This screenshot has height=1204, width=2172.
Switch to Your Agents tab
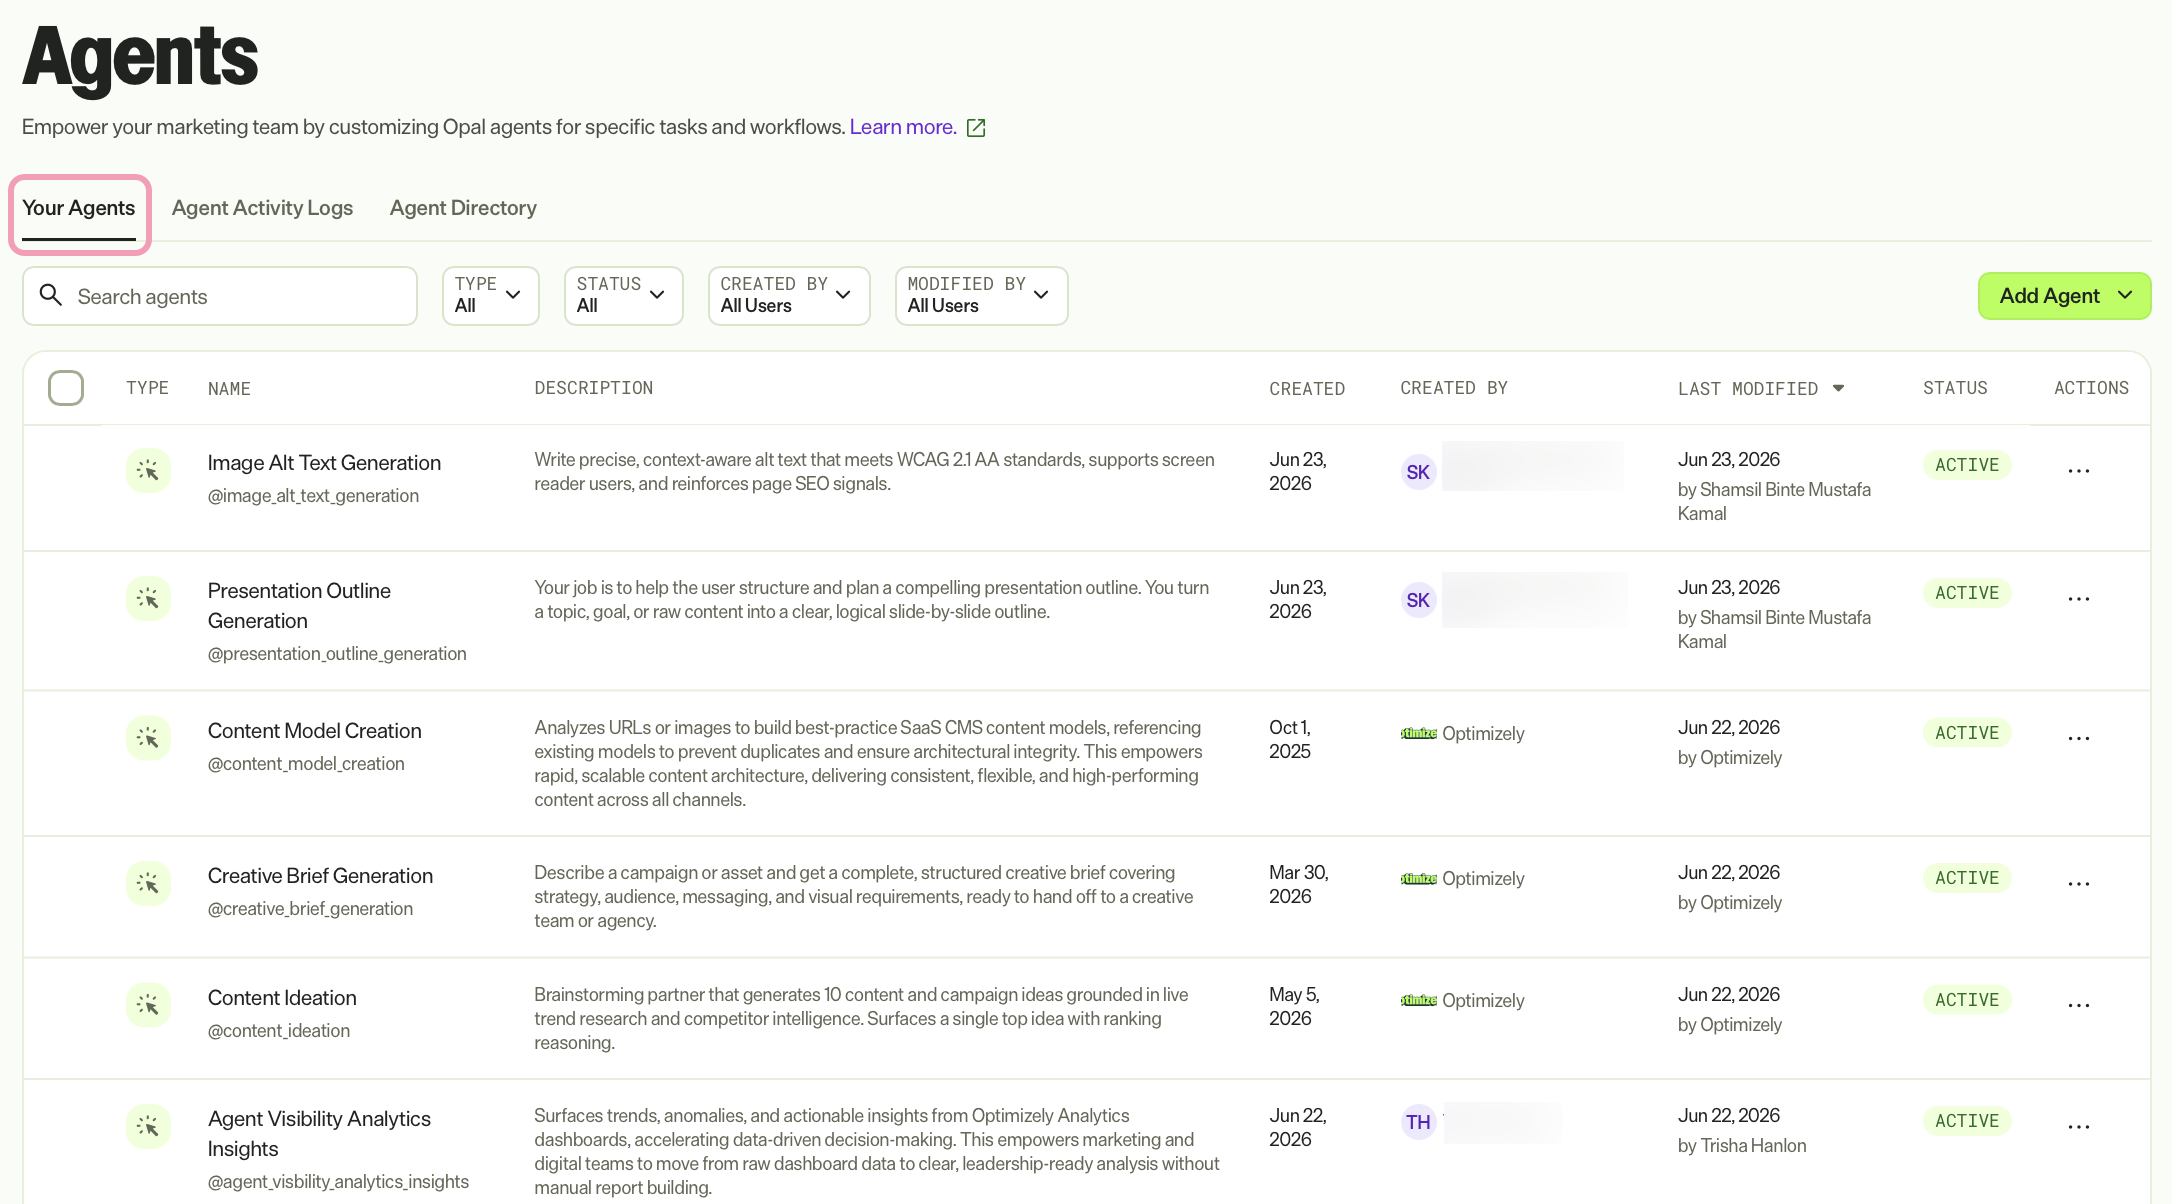click(x=79, y=208)
